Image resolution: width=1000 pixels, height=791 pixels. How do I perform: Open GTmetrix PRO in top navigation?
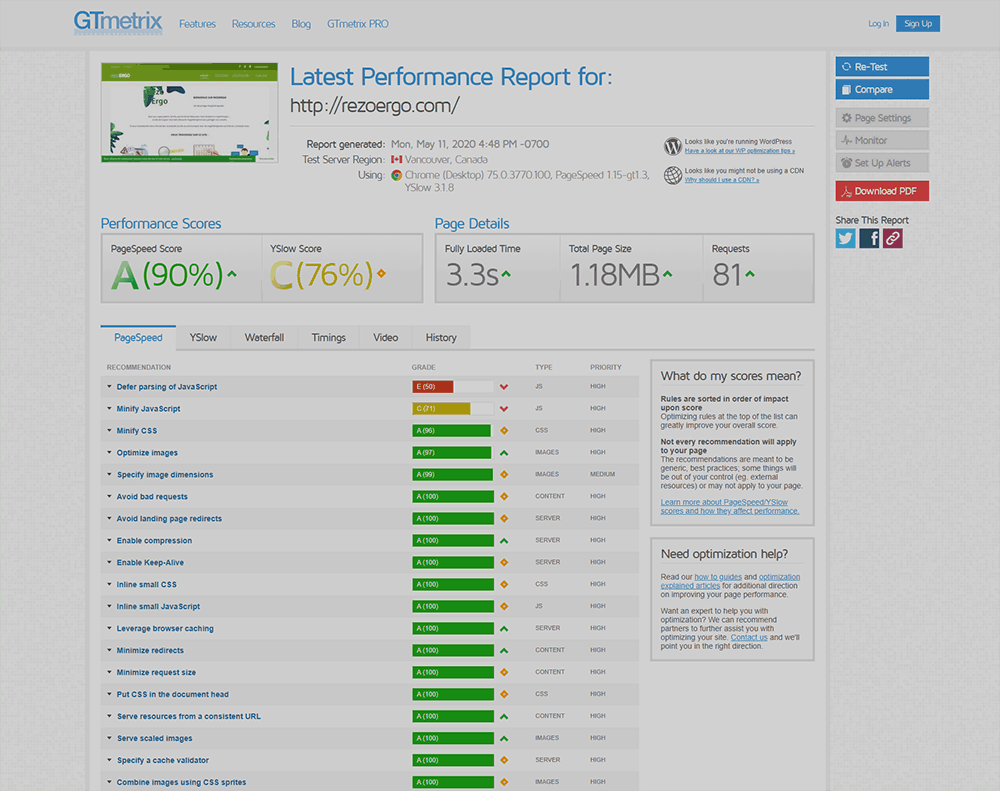(358, 24)
